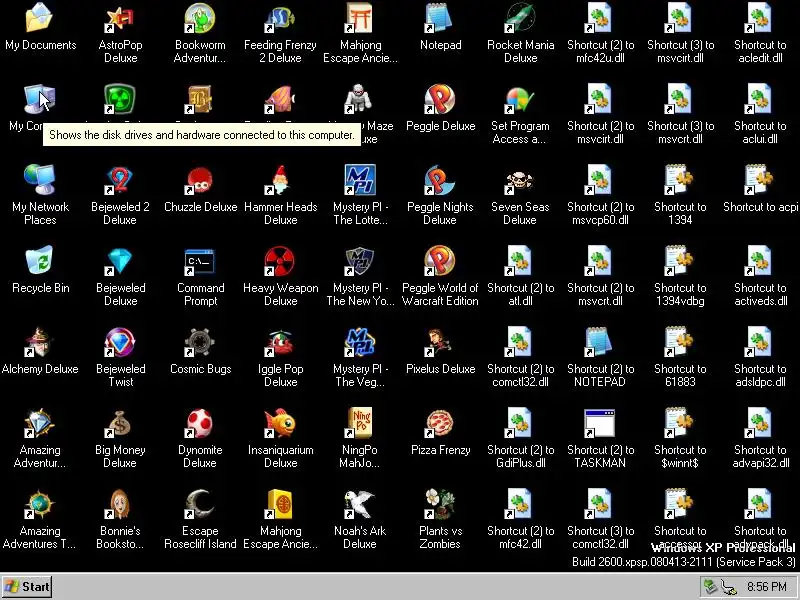Select Peggle World of Warcraft Edition icon
The image size is (800, 600).
click(x=440, y=261)
